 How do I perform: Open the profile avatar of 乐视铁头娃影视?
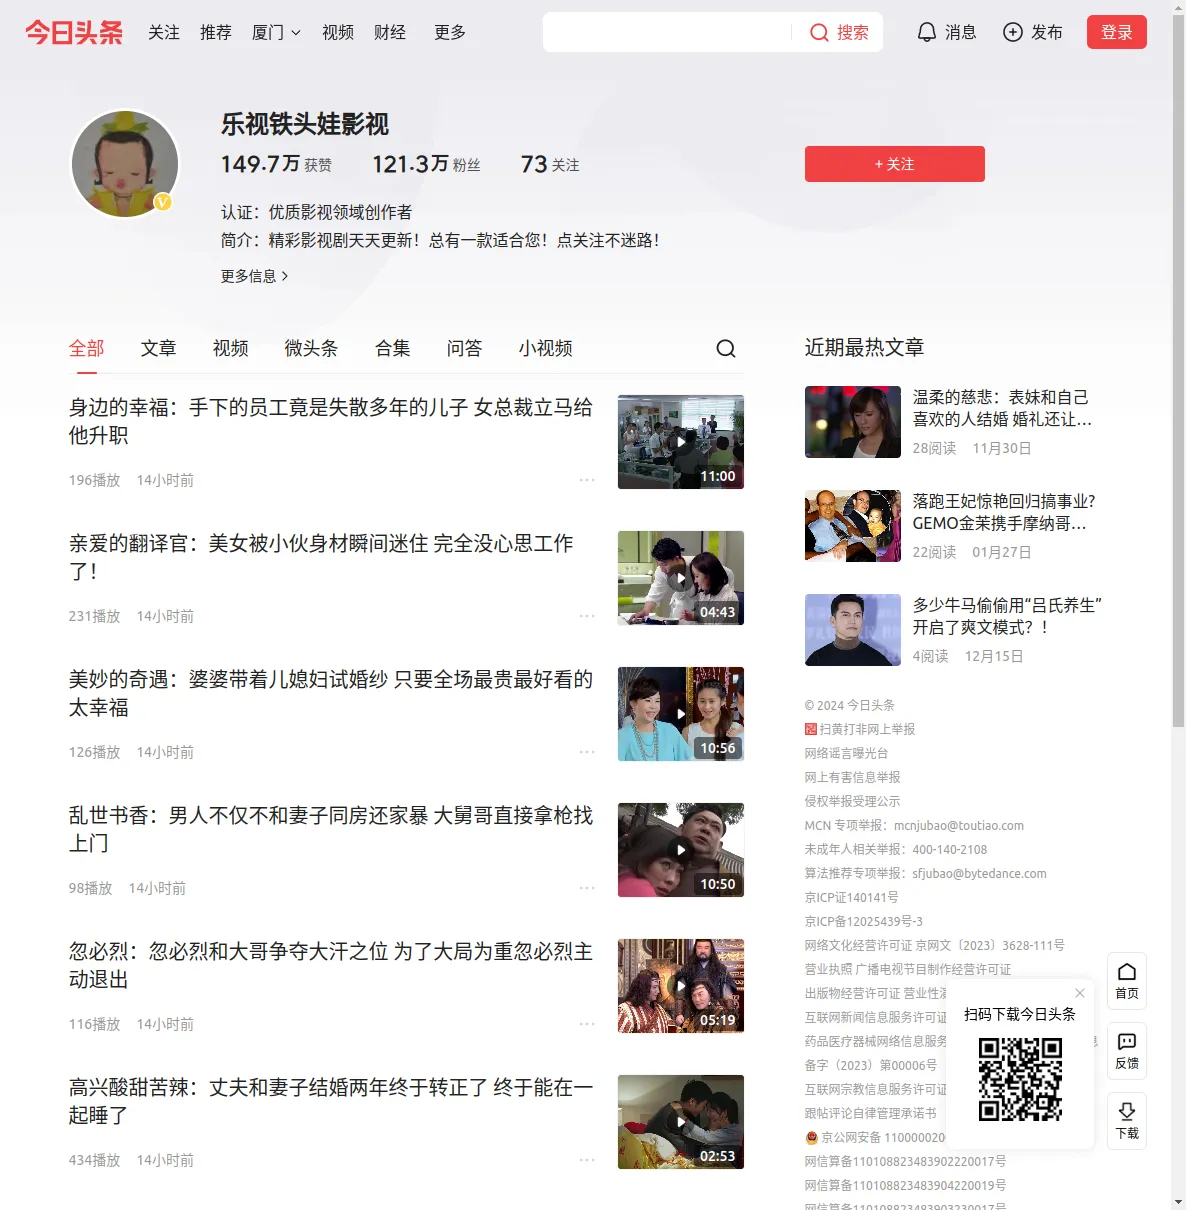[x=125, y=163]
